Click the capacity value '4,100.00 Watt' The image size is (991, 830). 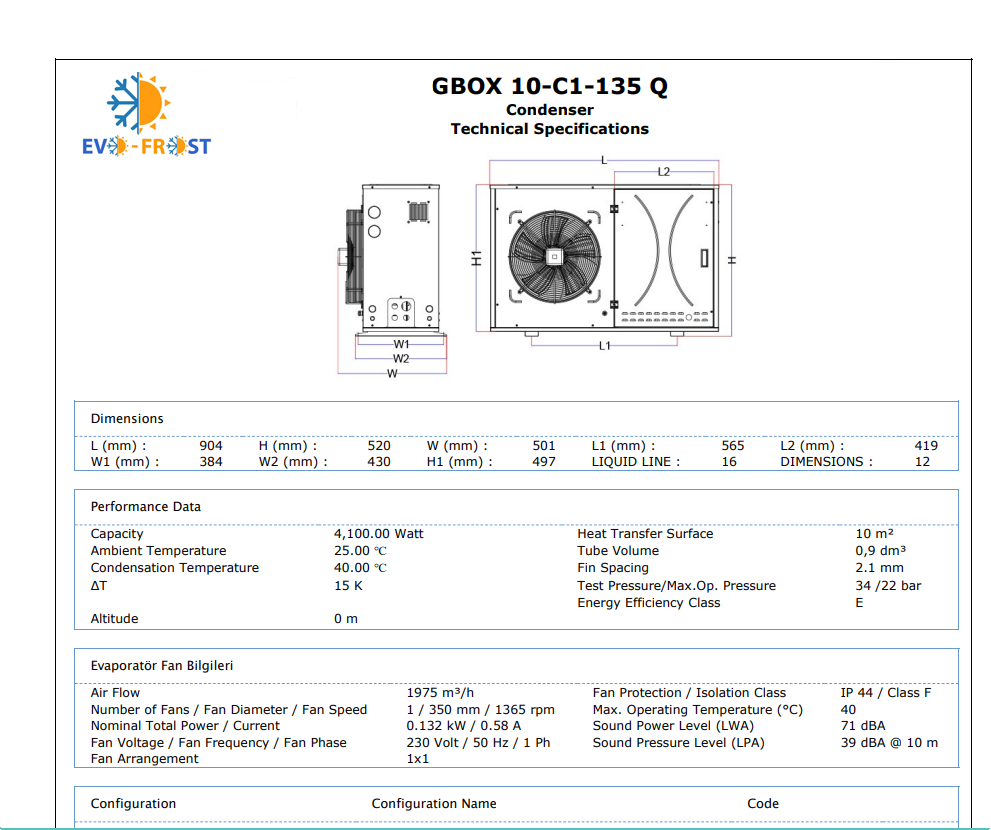[379, 534]
